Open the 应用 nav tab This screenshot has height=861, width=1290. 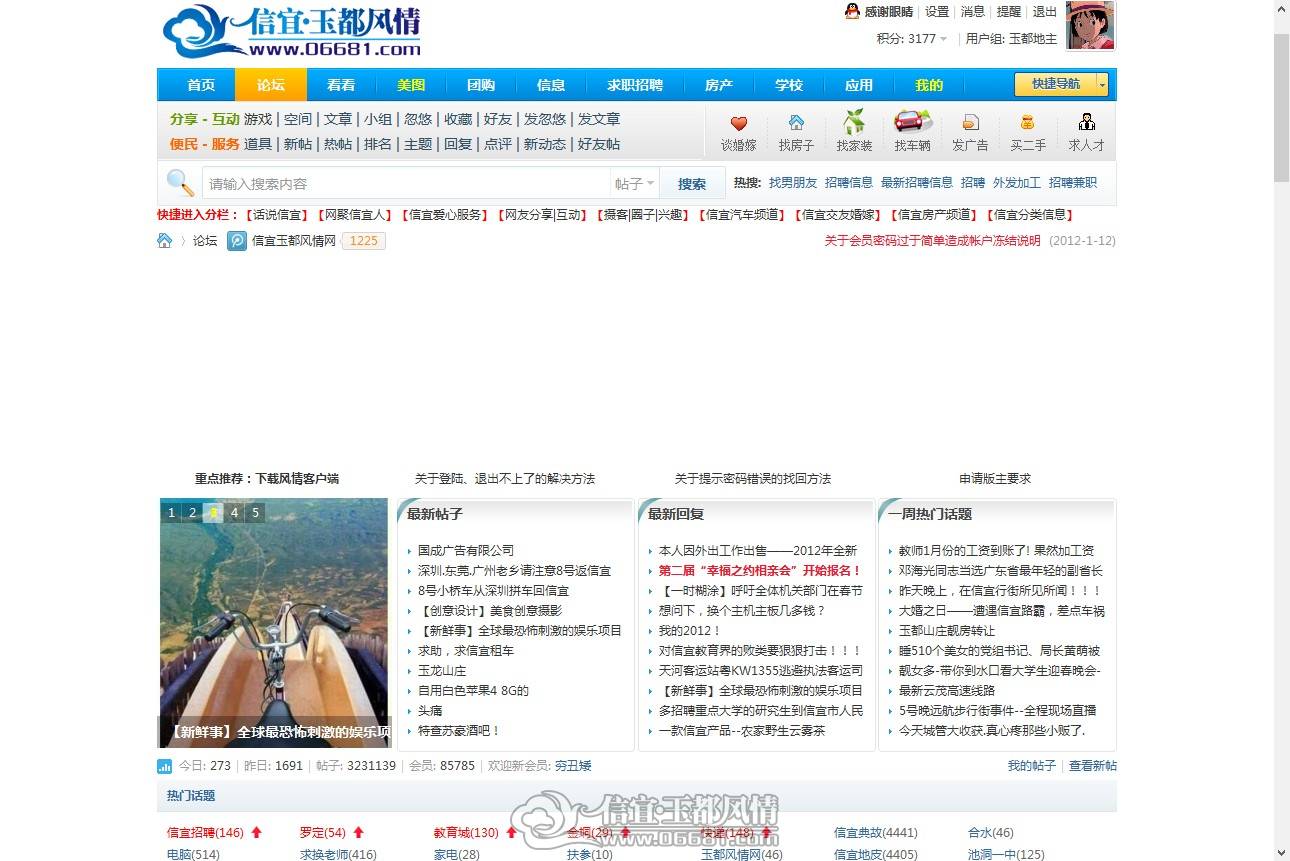859,85
